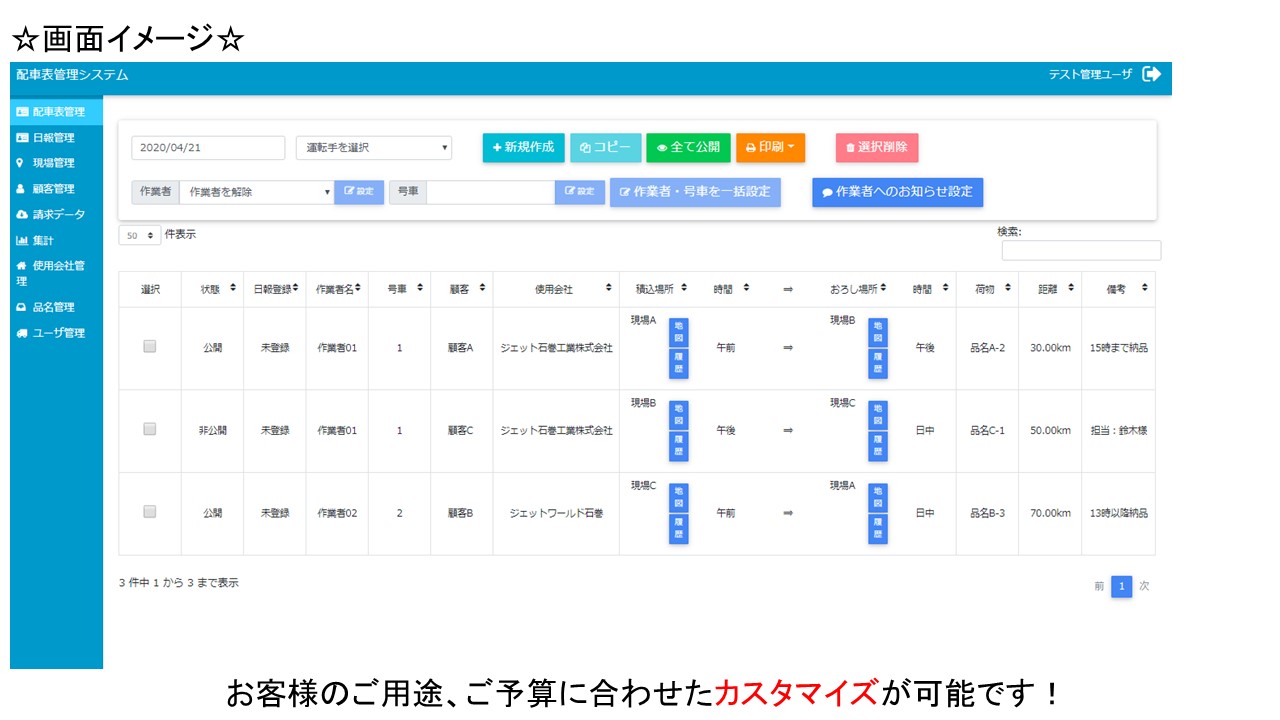Select page 1 in the pagination
The width and height of the screenshot is (1280, 720).
(x=1121, y=587)
